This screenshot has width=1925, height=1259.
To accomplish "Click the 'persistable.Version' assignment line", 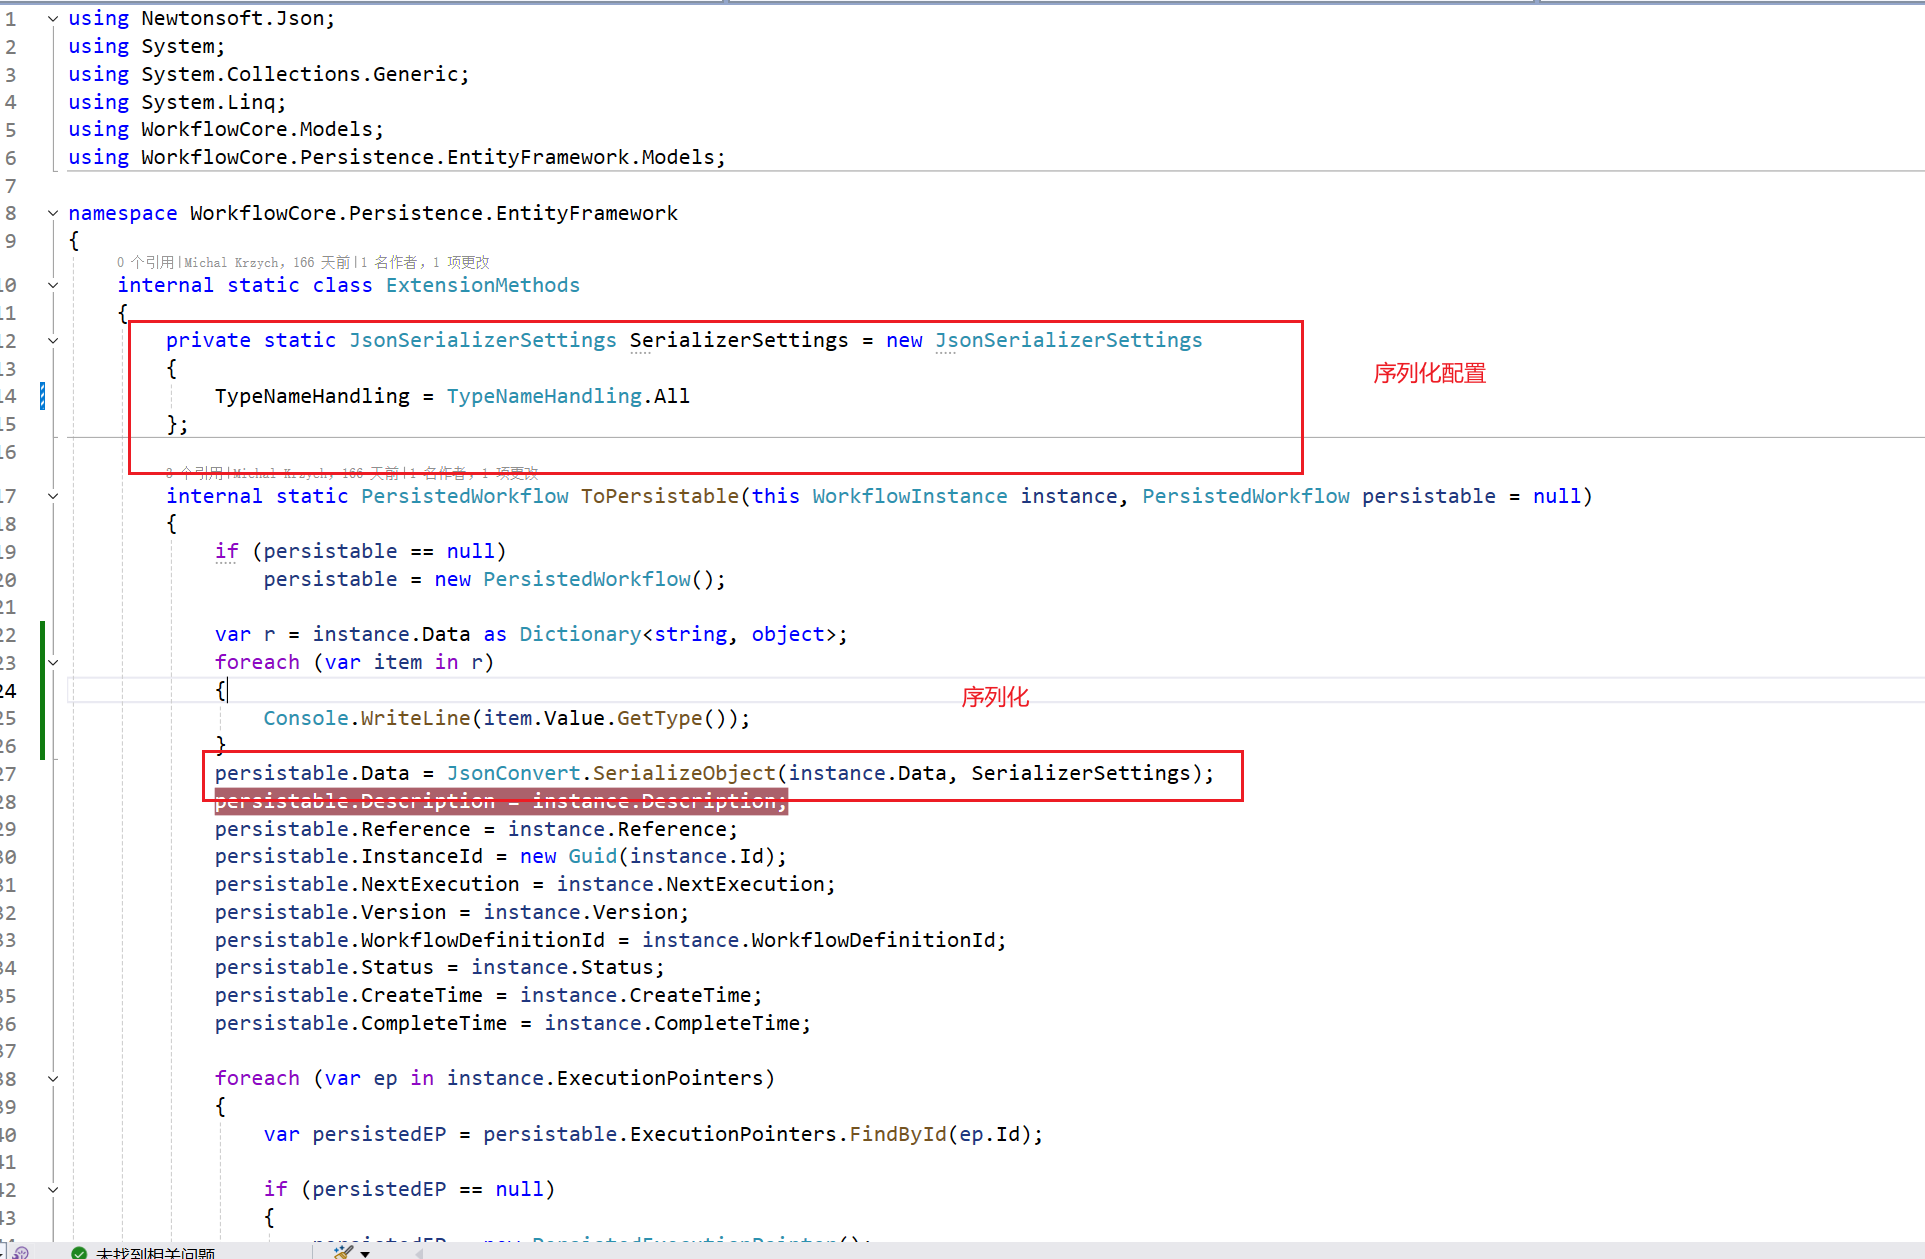I will point(452,912).
